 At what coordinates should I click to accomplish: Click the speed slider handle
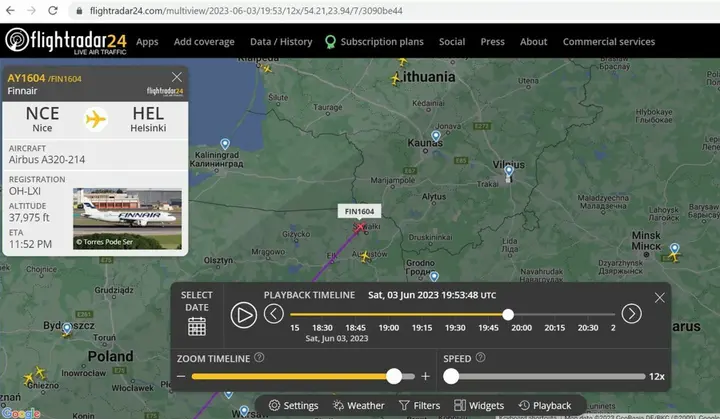451,376
